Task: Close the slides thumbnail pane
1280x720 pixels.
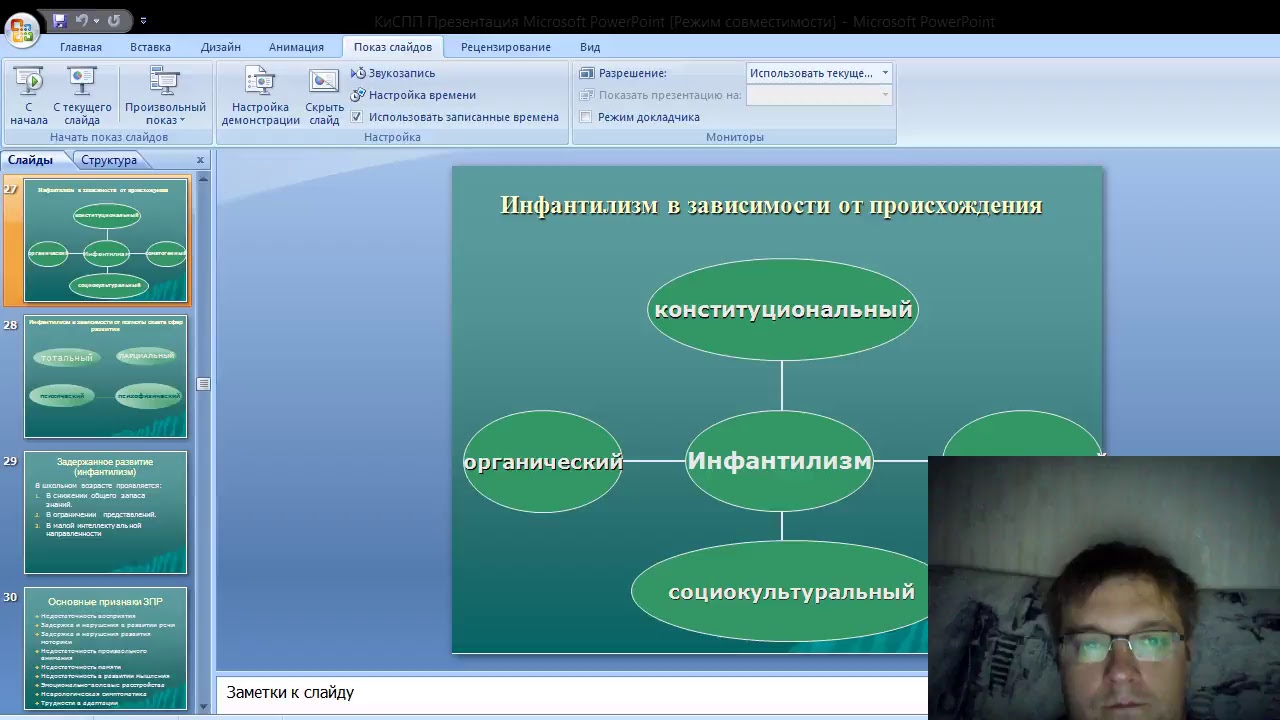Action: coord(200,160)
